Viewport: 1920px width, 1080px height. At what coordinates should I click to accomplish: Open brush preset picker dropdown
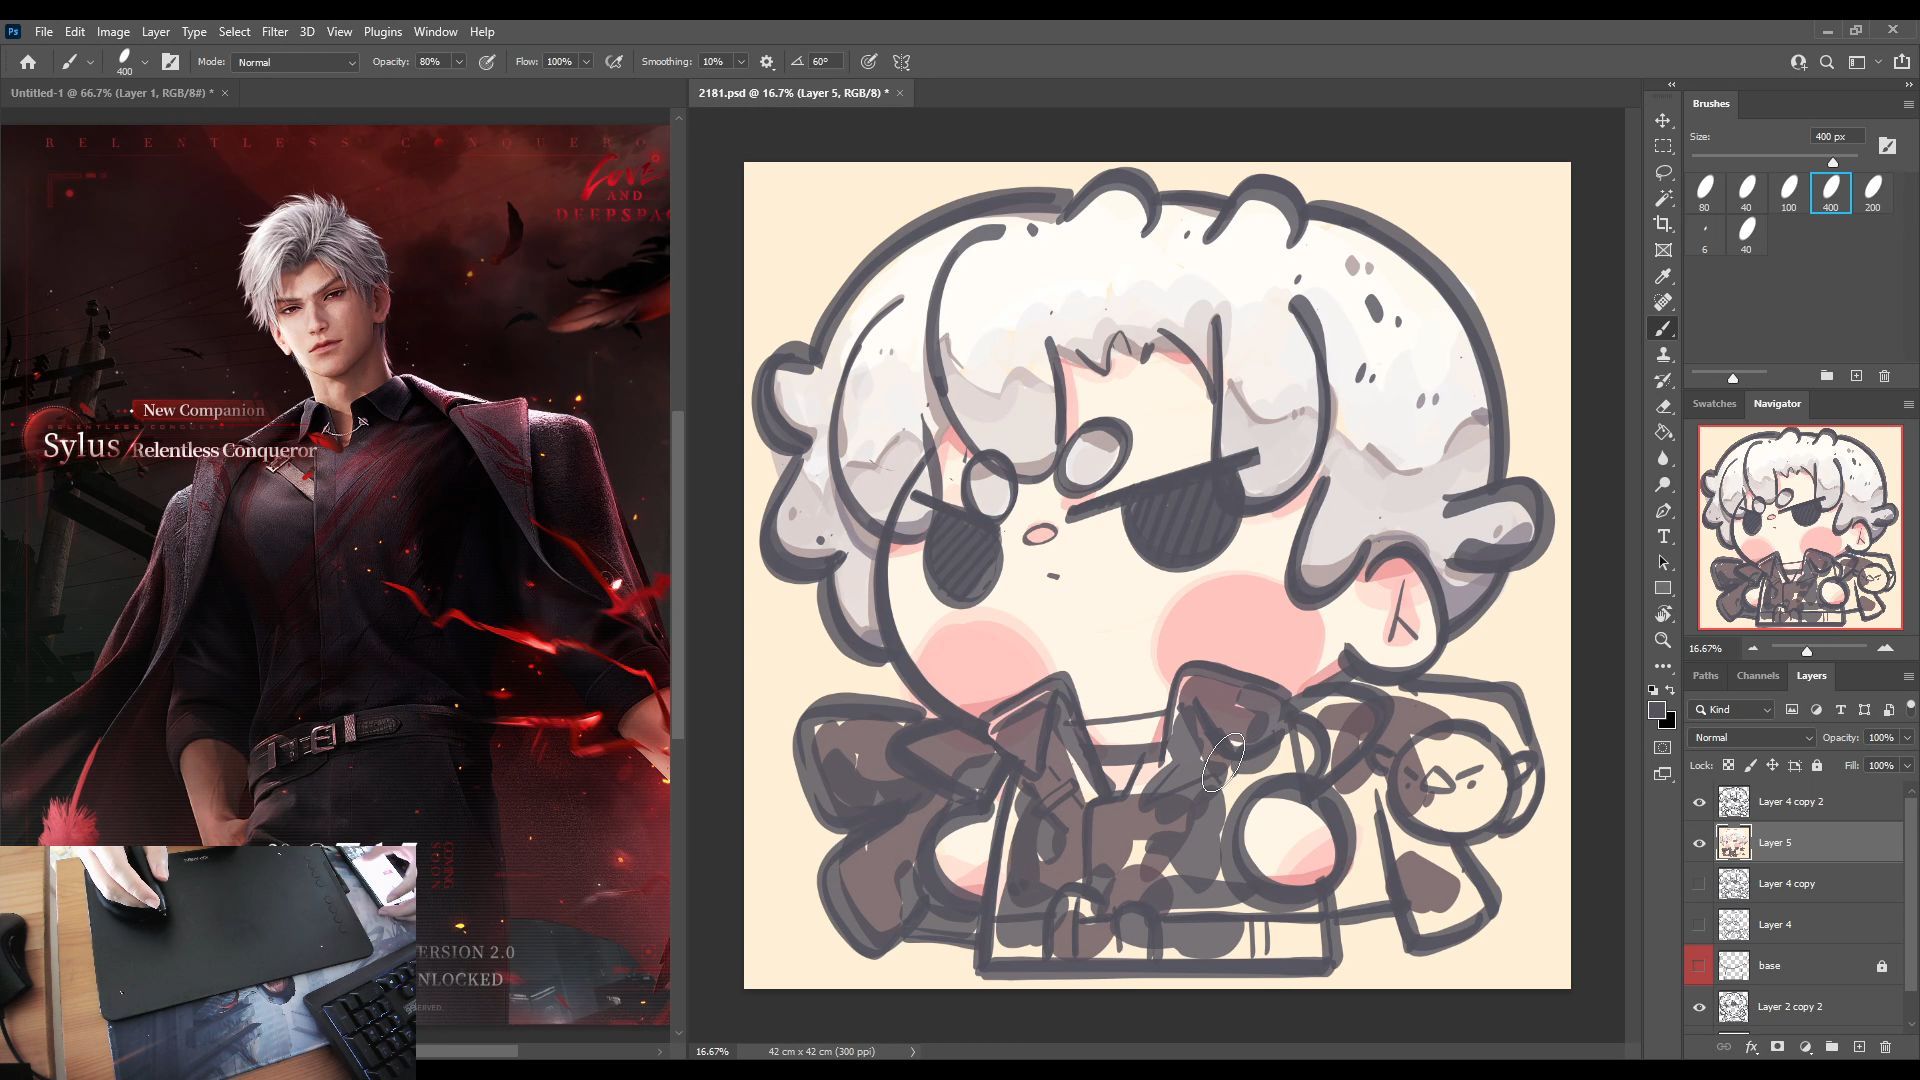click(145, 62)
